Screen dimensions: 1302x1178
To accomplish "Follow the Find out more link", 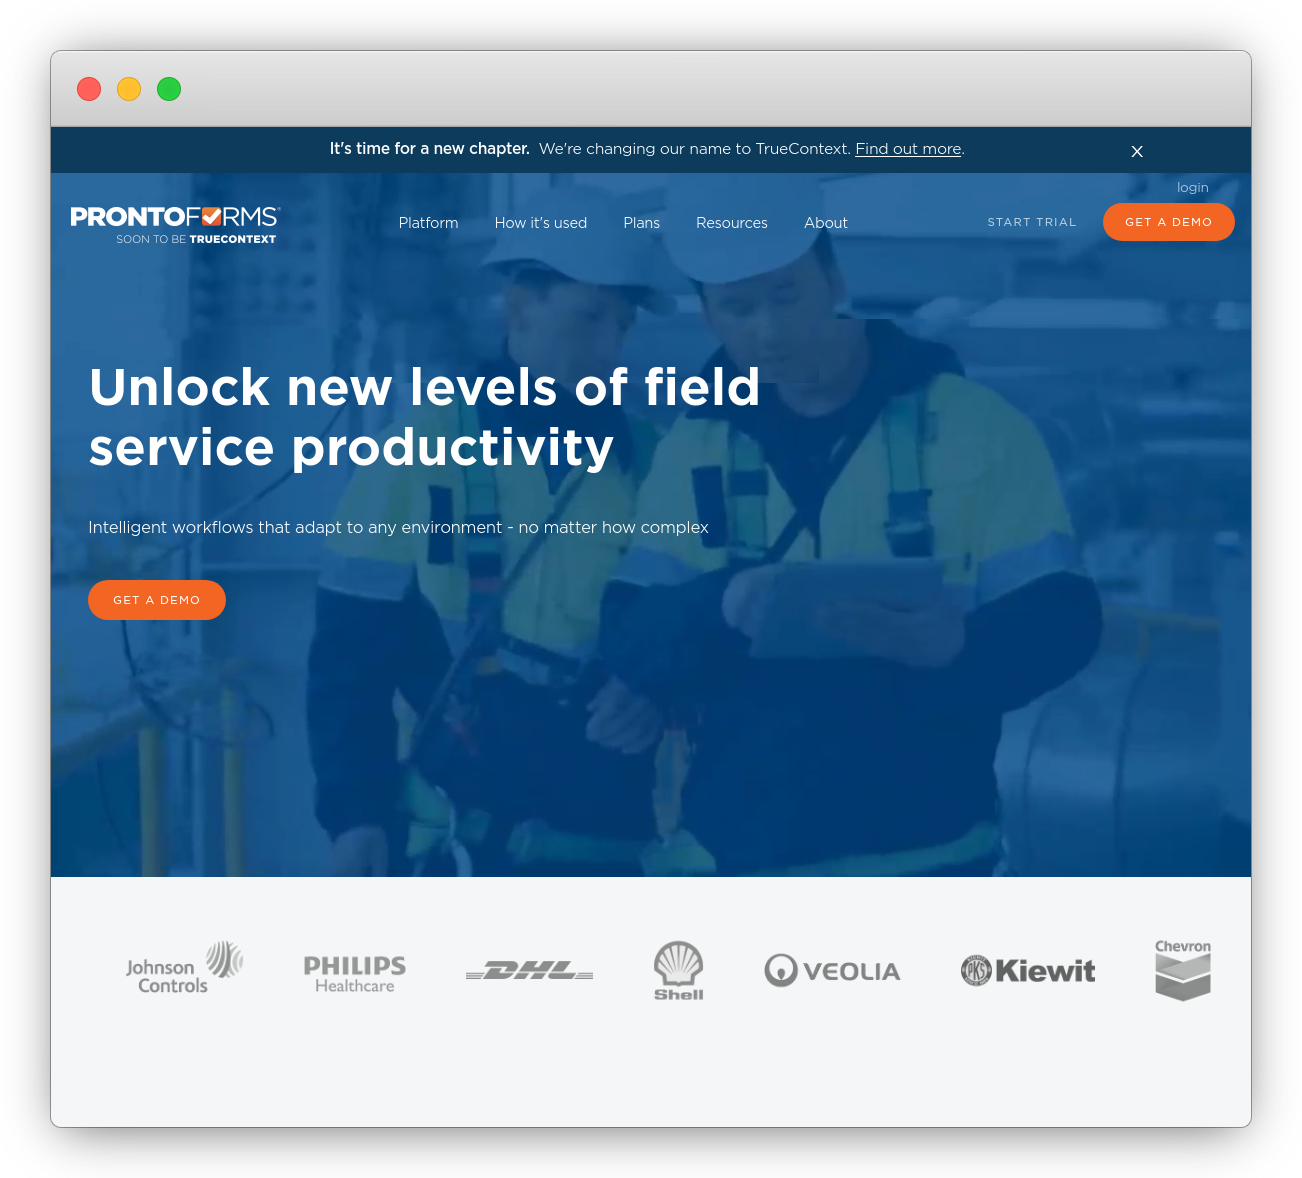I will (x=908, y=149).
